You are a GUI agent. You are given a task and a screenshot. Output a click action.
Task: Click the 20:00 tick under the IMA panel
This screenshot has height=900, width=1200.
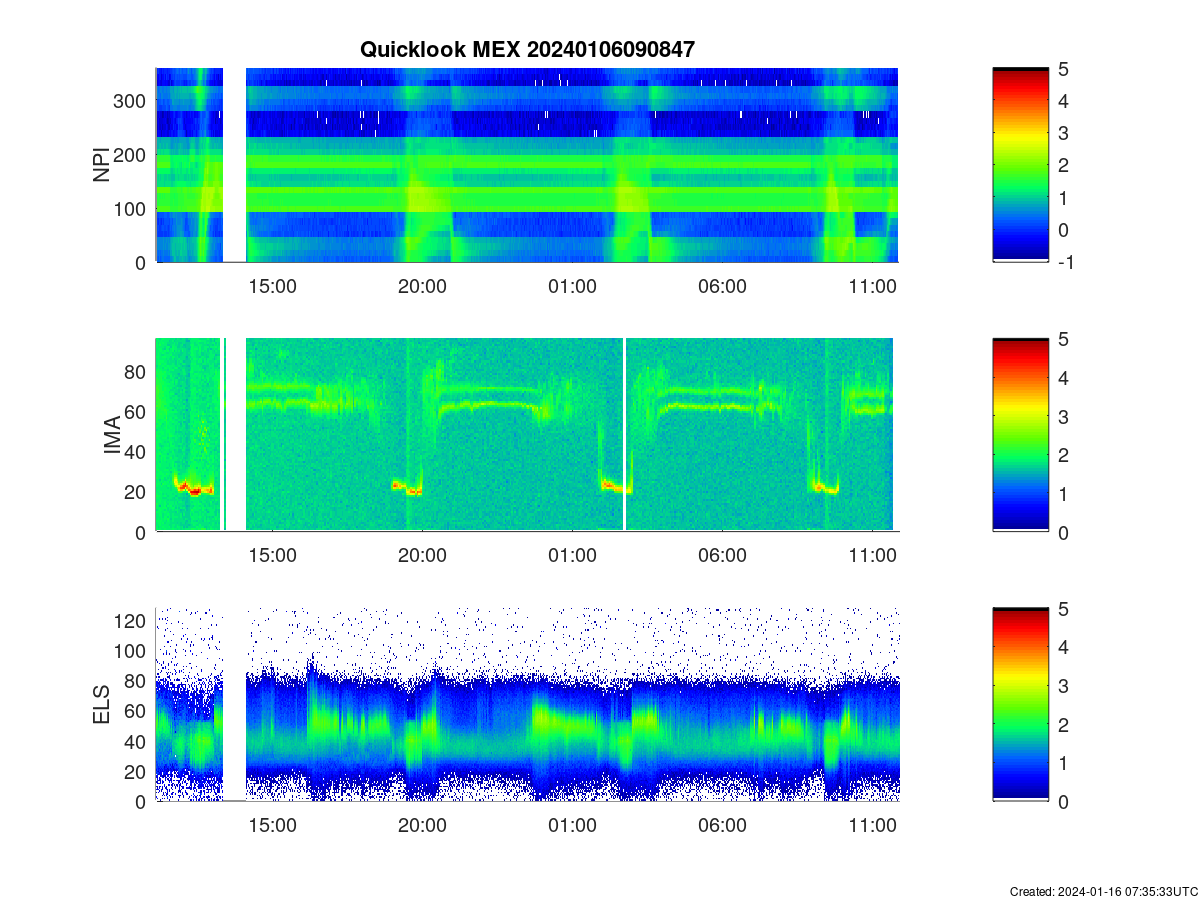[422, 556]
